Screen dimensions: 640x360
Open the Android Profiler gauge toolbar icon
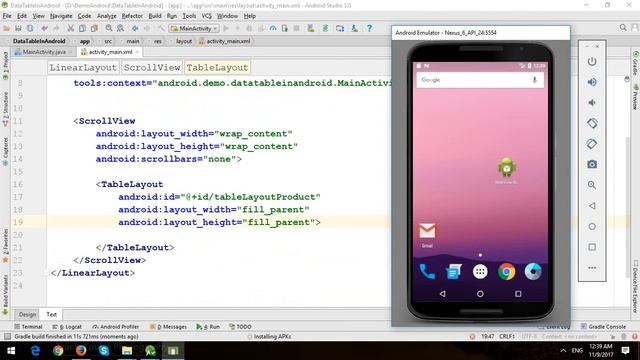[273, 28]
